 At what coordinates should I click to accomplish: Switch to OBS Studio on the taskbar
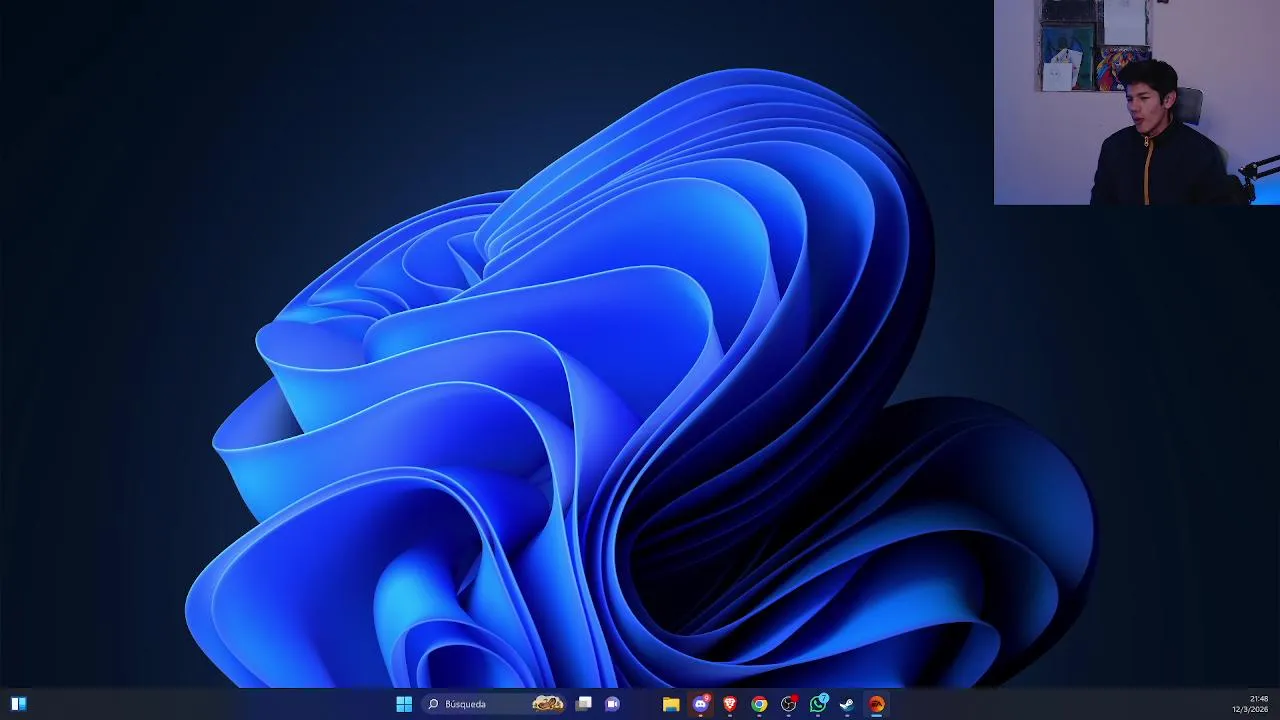[x=789, y=704]
